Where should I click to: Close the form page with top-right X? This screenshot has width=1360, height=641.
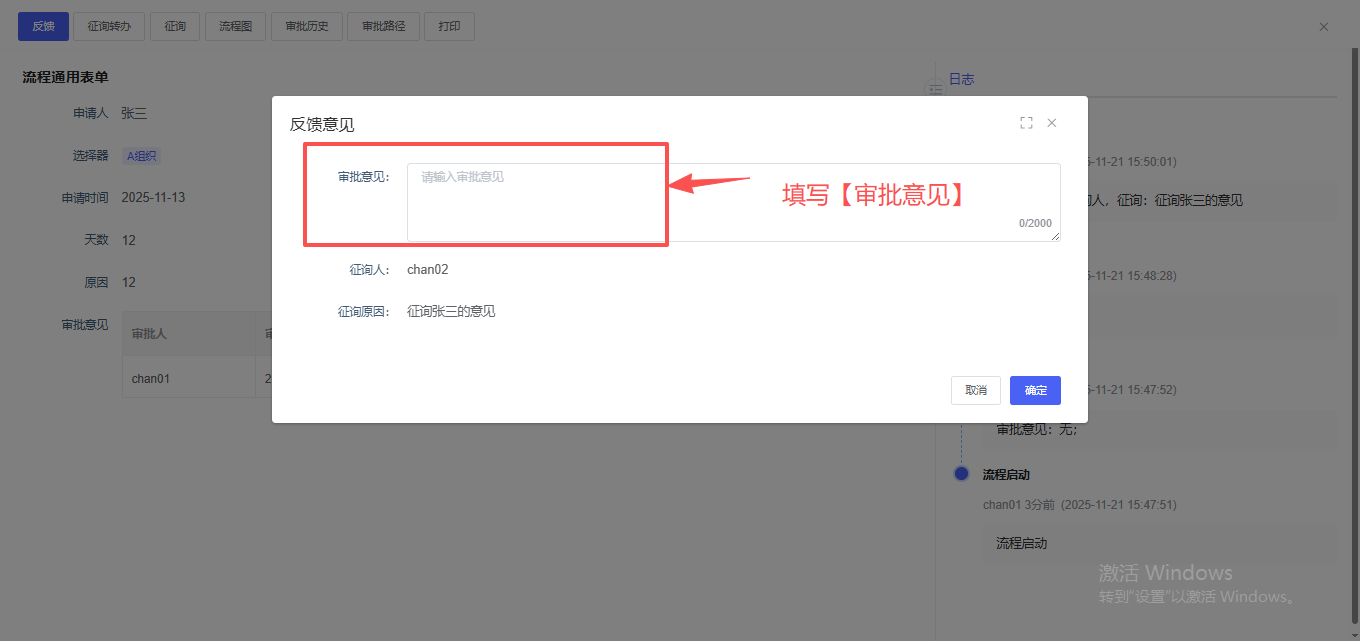[x=1323, y=27]
